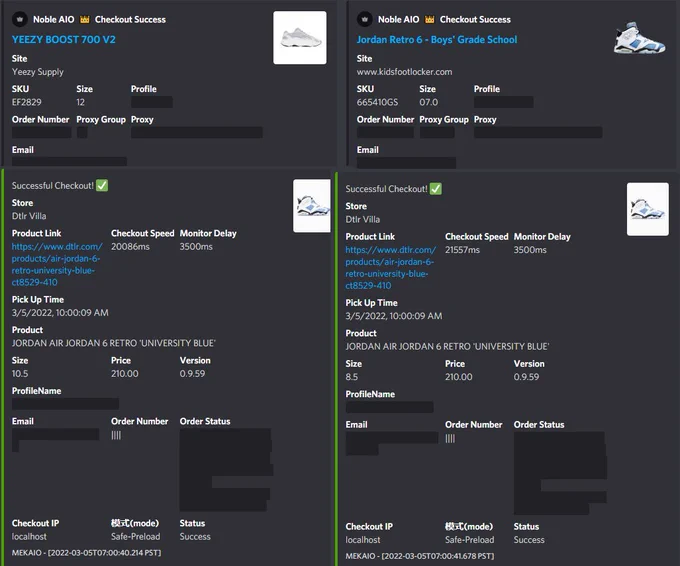Open the dtlr.com product link with 21557ms checkout speed

(x=391, y=268)
